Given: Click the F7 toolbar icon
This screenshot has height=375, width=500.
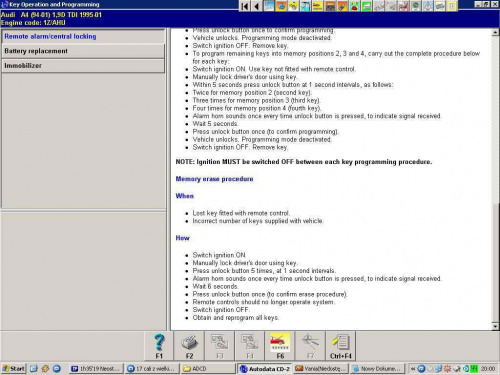Looking at the screenshot, I should [x=310, y=346].
